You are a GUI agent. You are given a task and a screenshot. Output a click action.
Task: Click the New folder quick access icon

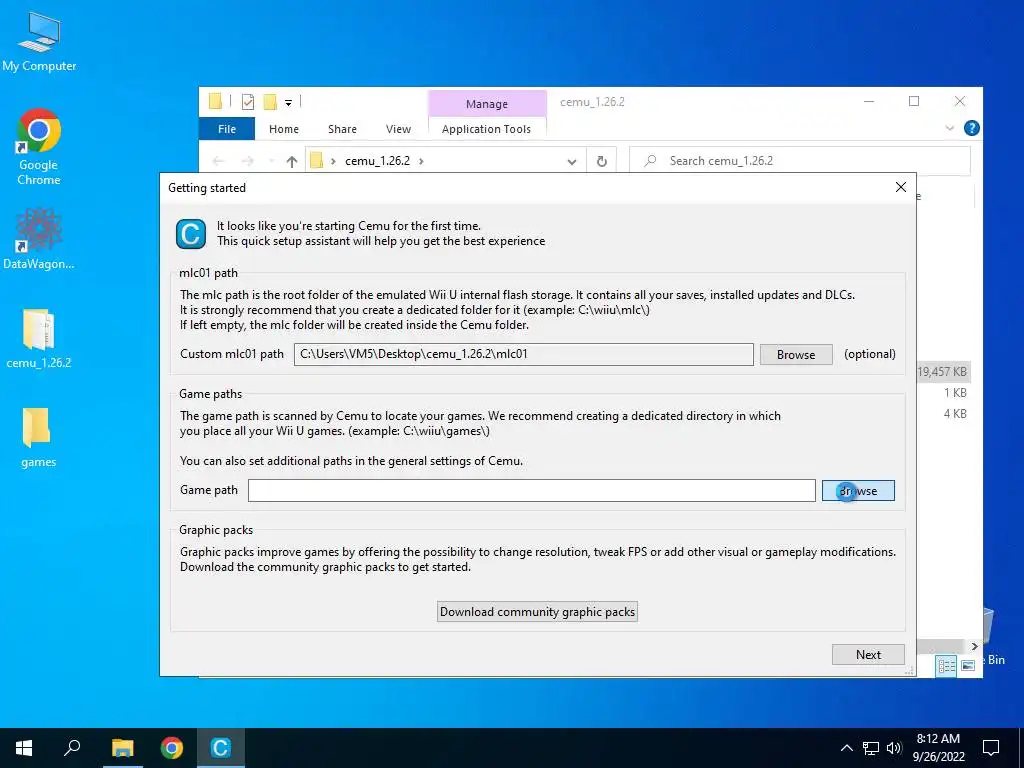(x=270, y=101)
